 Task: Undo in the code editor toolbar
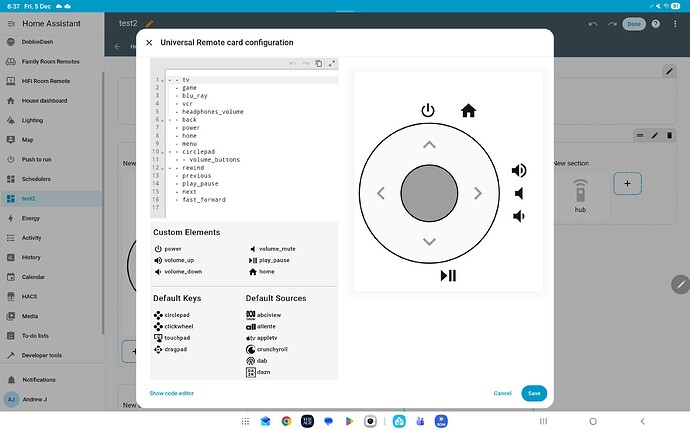pyautogui.click(x=292, y=63)
